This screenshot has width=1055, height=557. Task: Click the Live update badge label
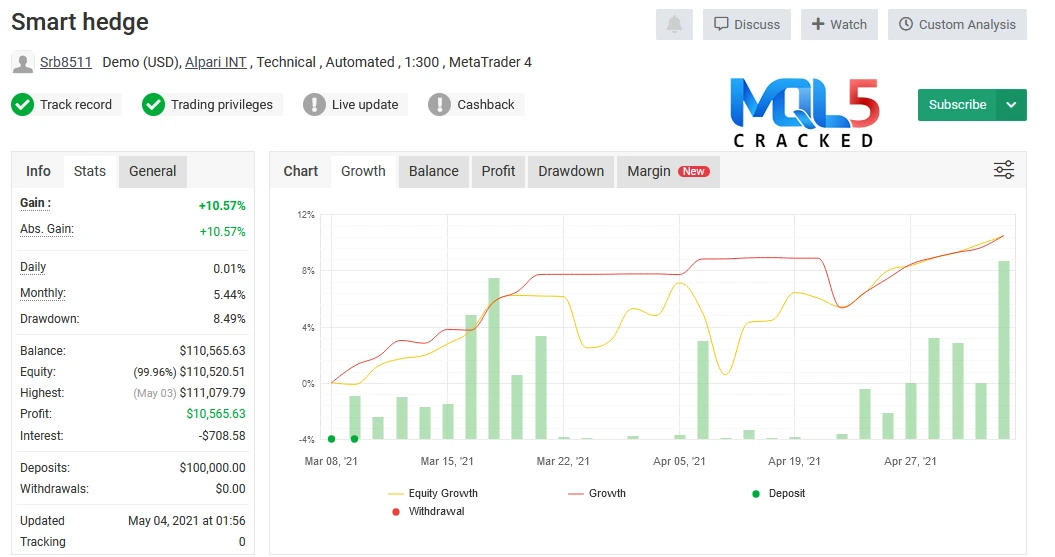coord(365,104)
